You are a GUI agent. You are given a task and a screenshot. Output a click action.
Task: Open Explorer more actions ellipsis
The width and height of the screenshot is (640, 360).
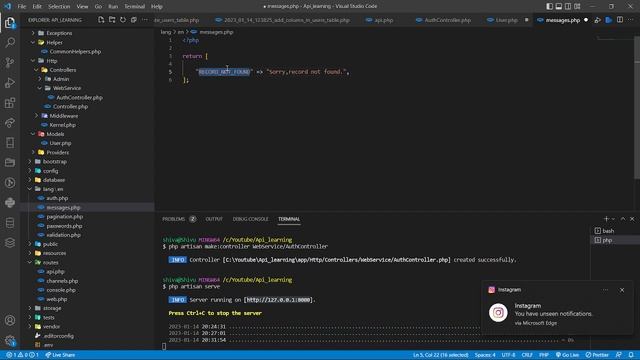tap(144, 20)
